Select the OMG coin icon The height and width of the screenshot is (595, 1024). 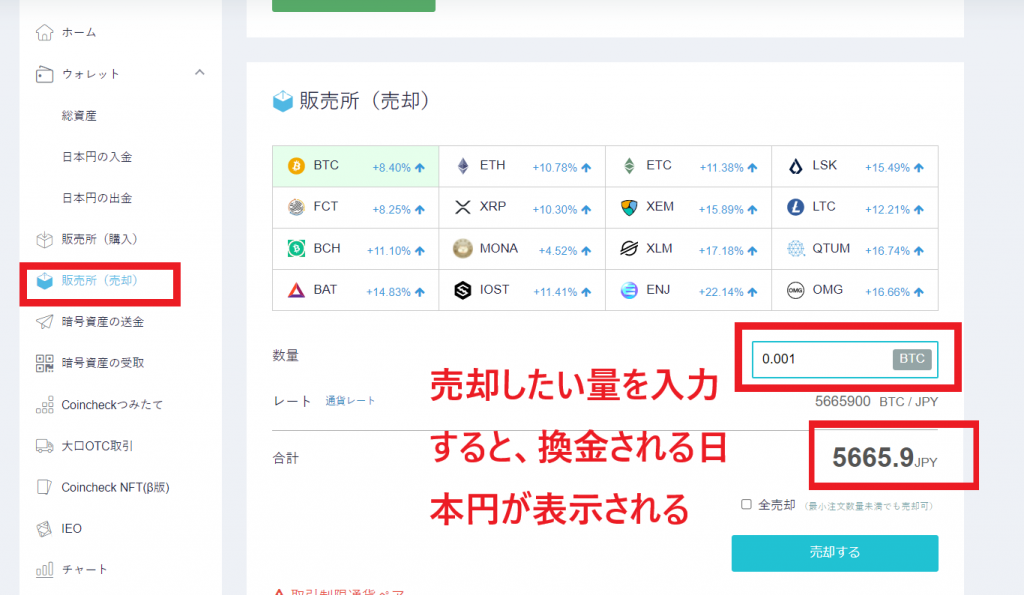795,290
